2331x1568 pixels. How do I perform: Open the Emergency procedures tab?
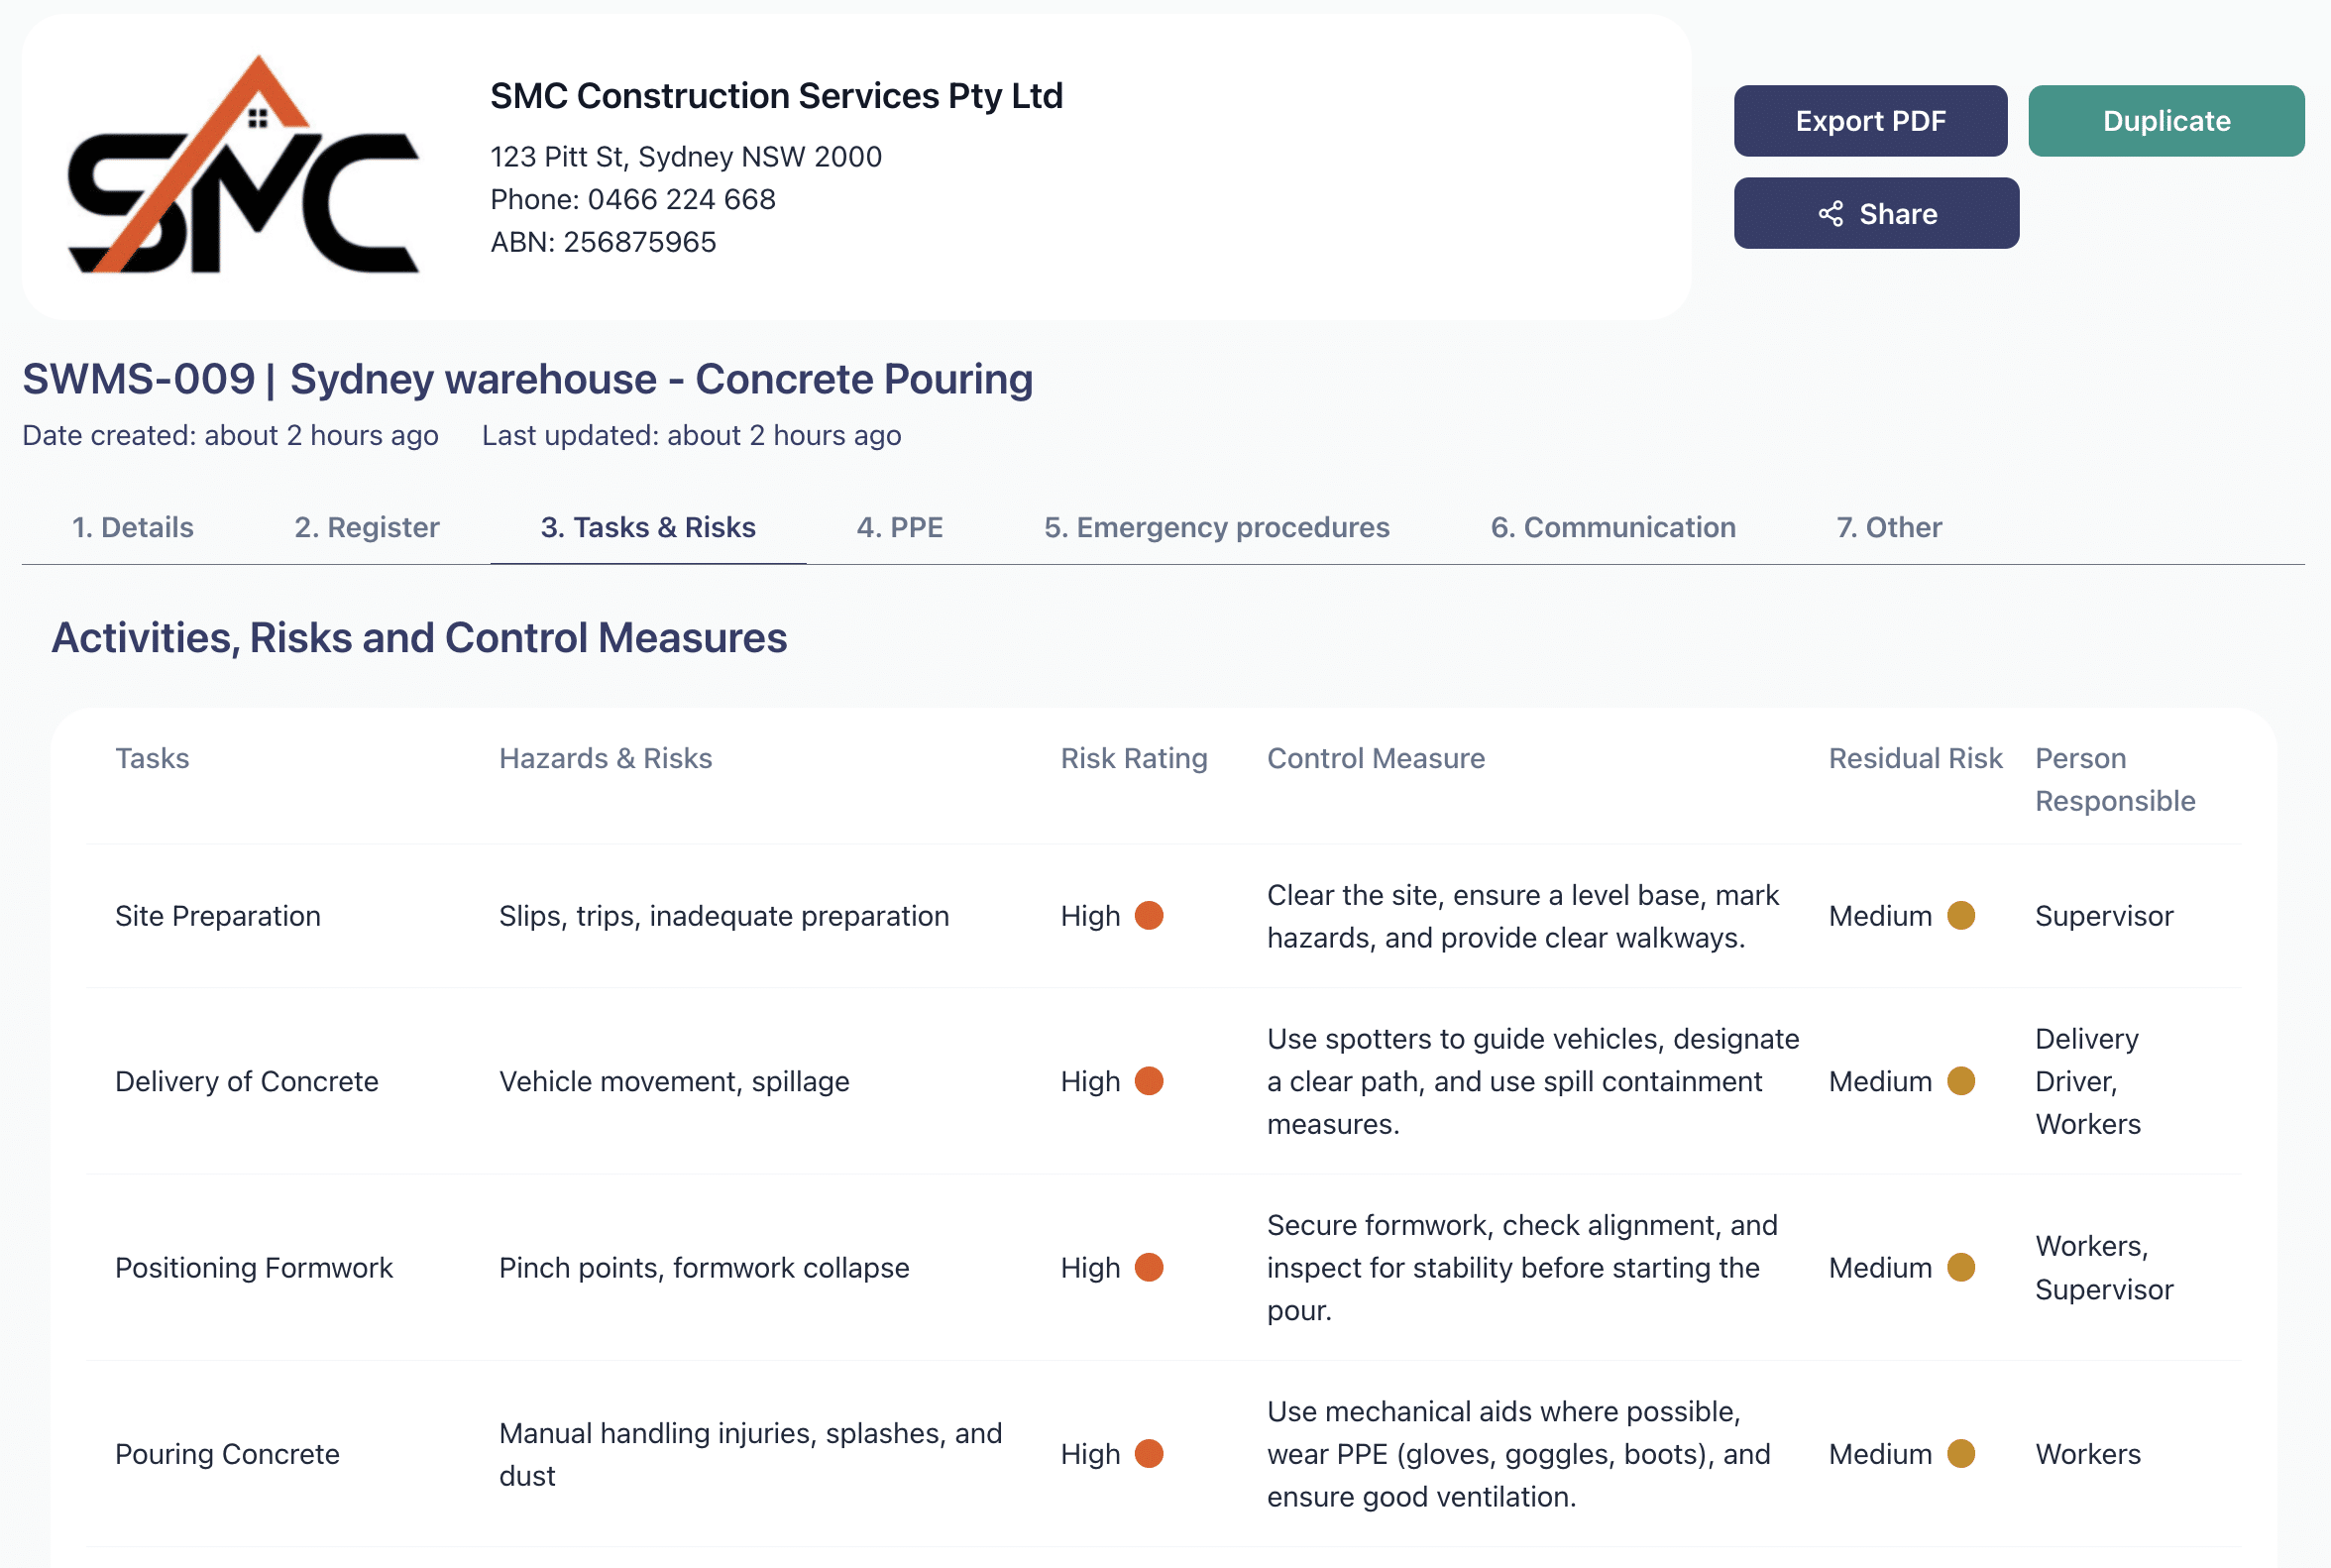1216,527
